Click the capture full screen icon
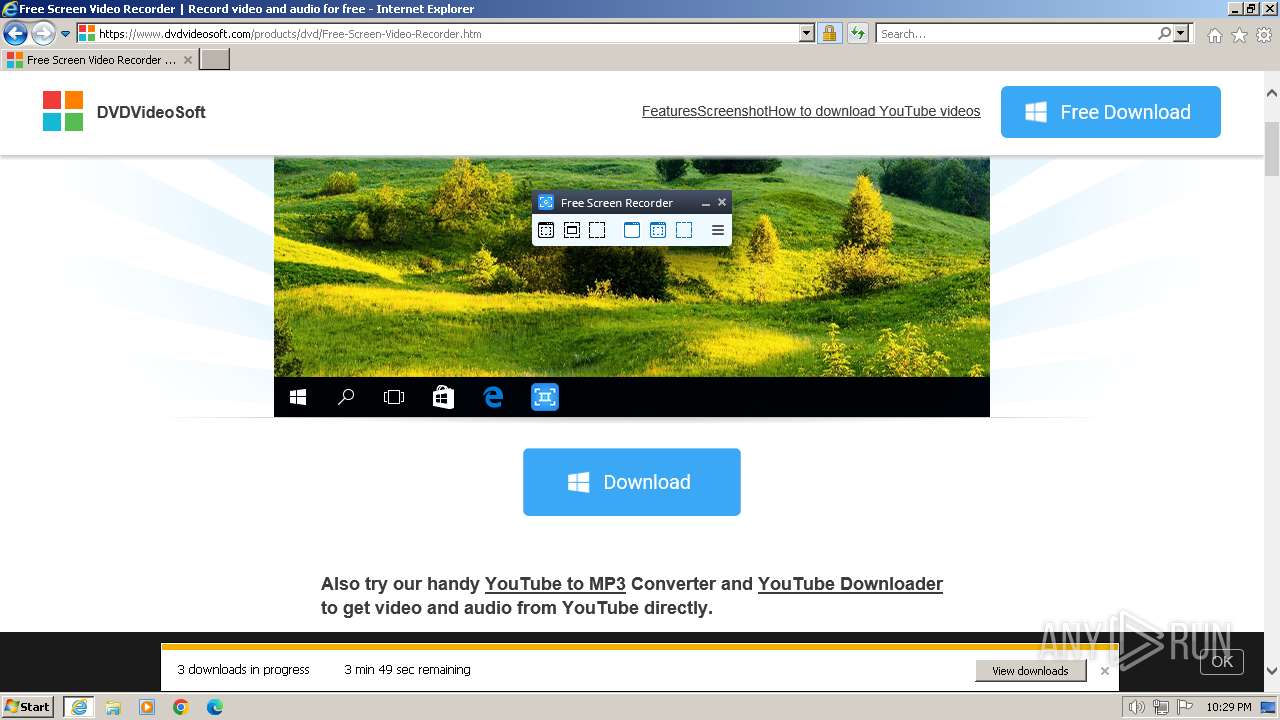This screenshot has width=1280, height=720. (x=546, y=230)
